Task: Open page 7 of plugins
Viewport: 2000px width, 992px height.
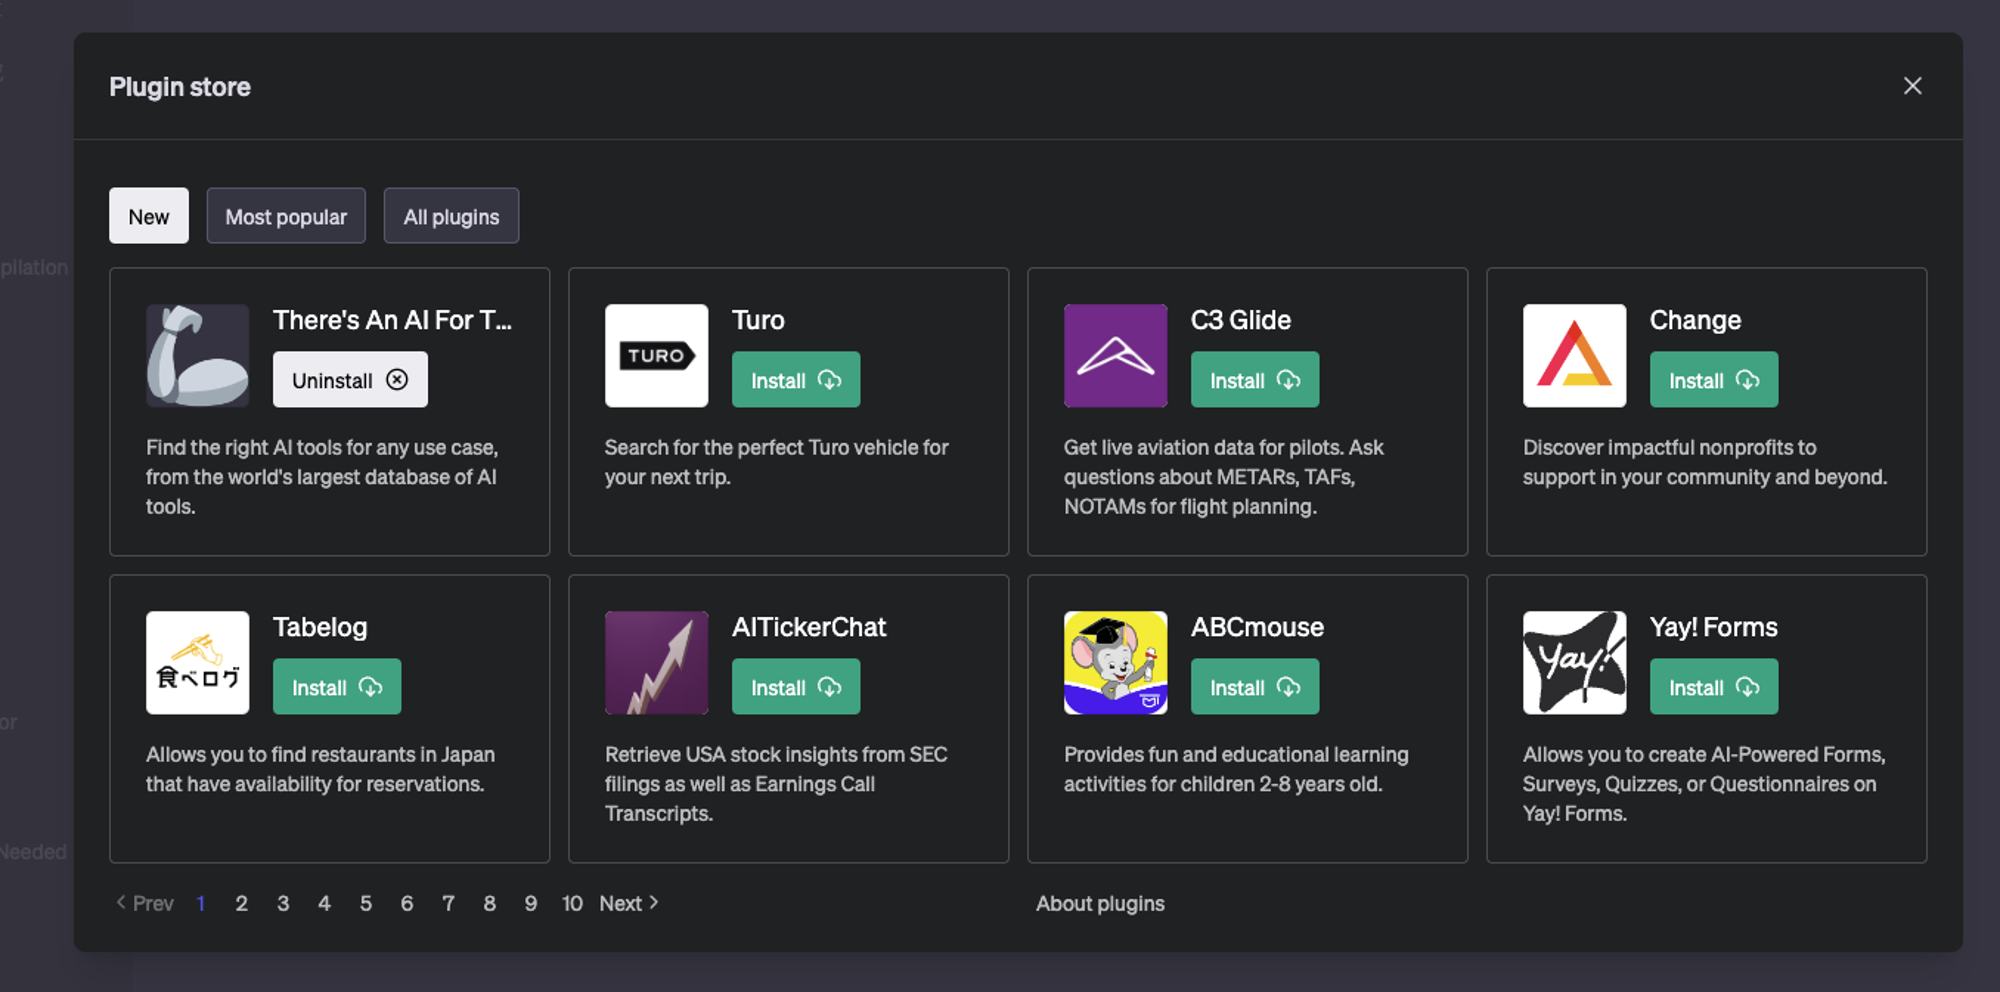Action: point(448,903)
